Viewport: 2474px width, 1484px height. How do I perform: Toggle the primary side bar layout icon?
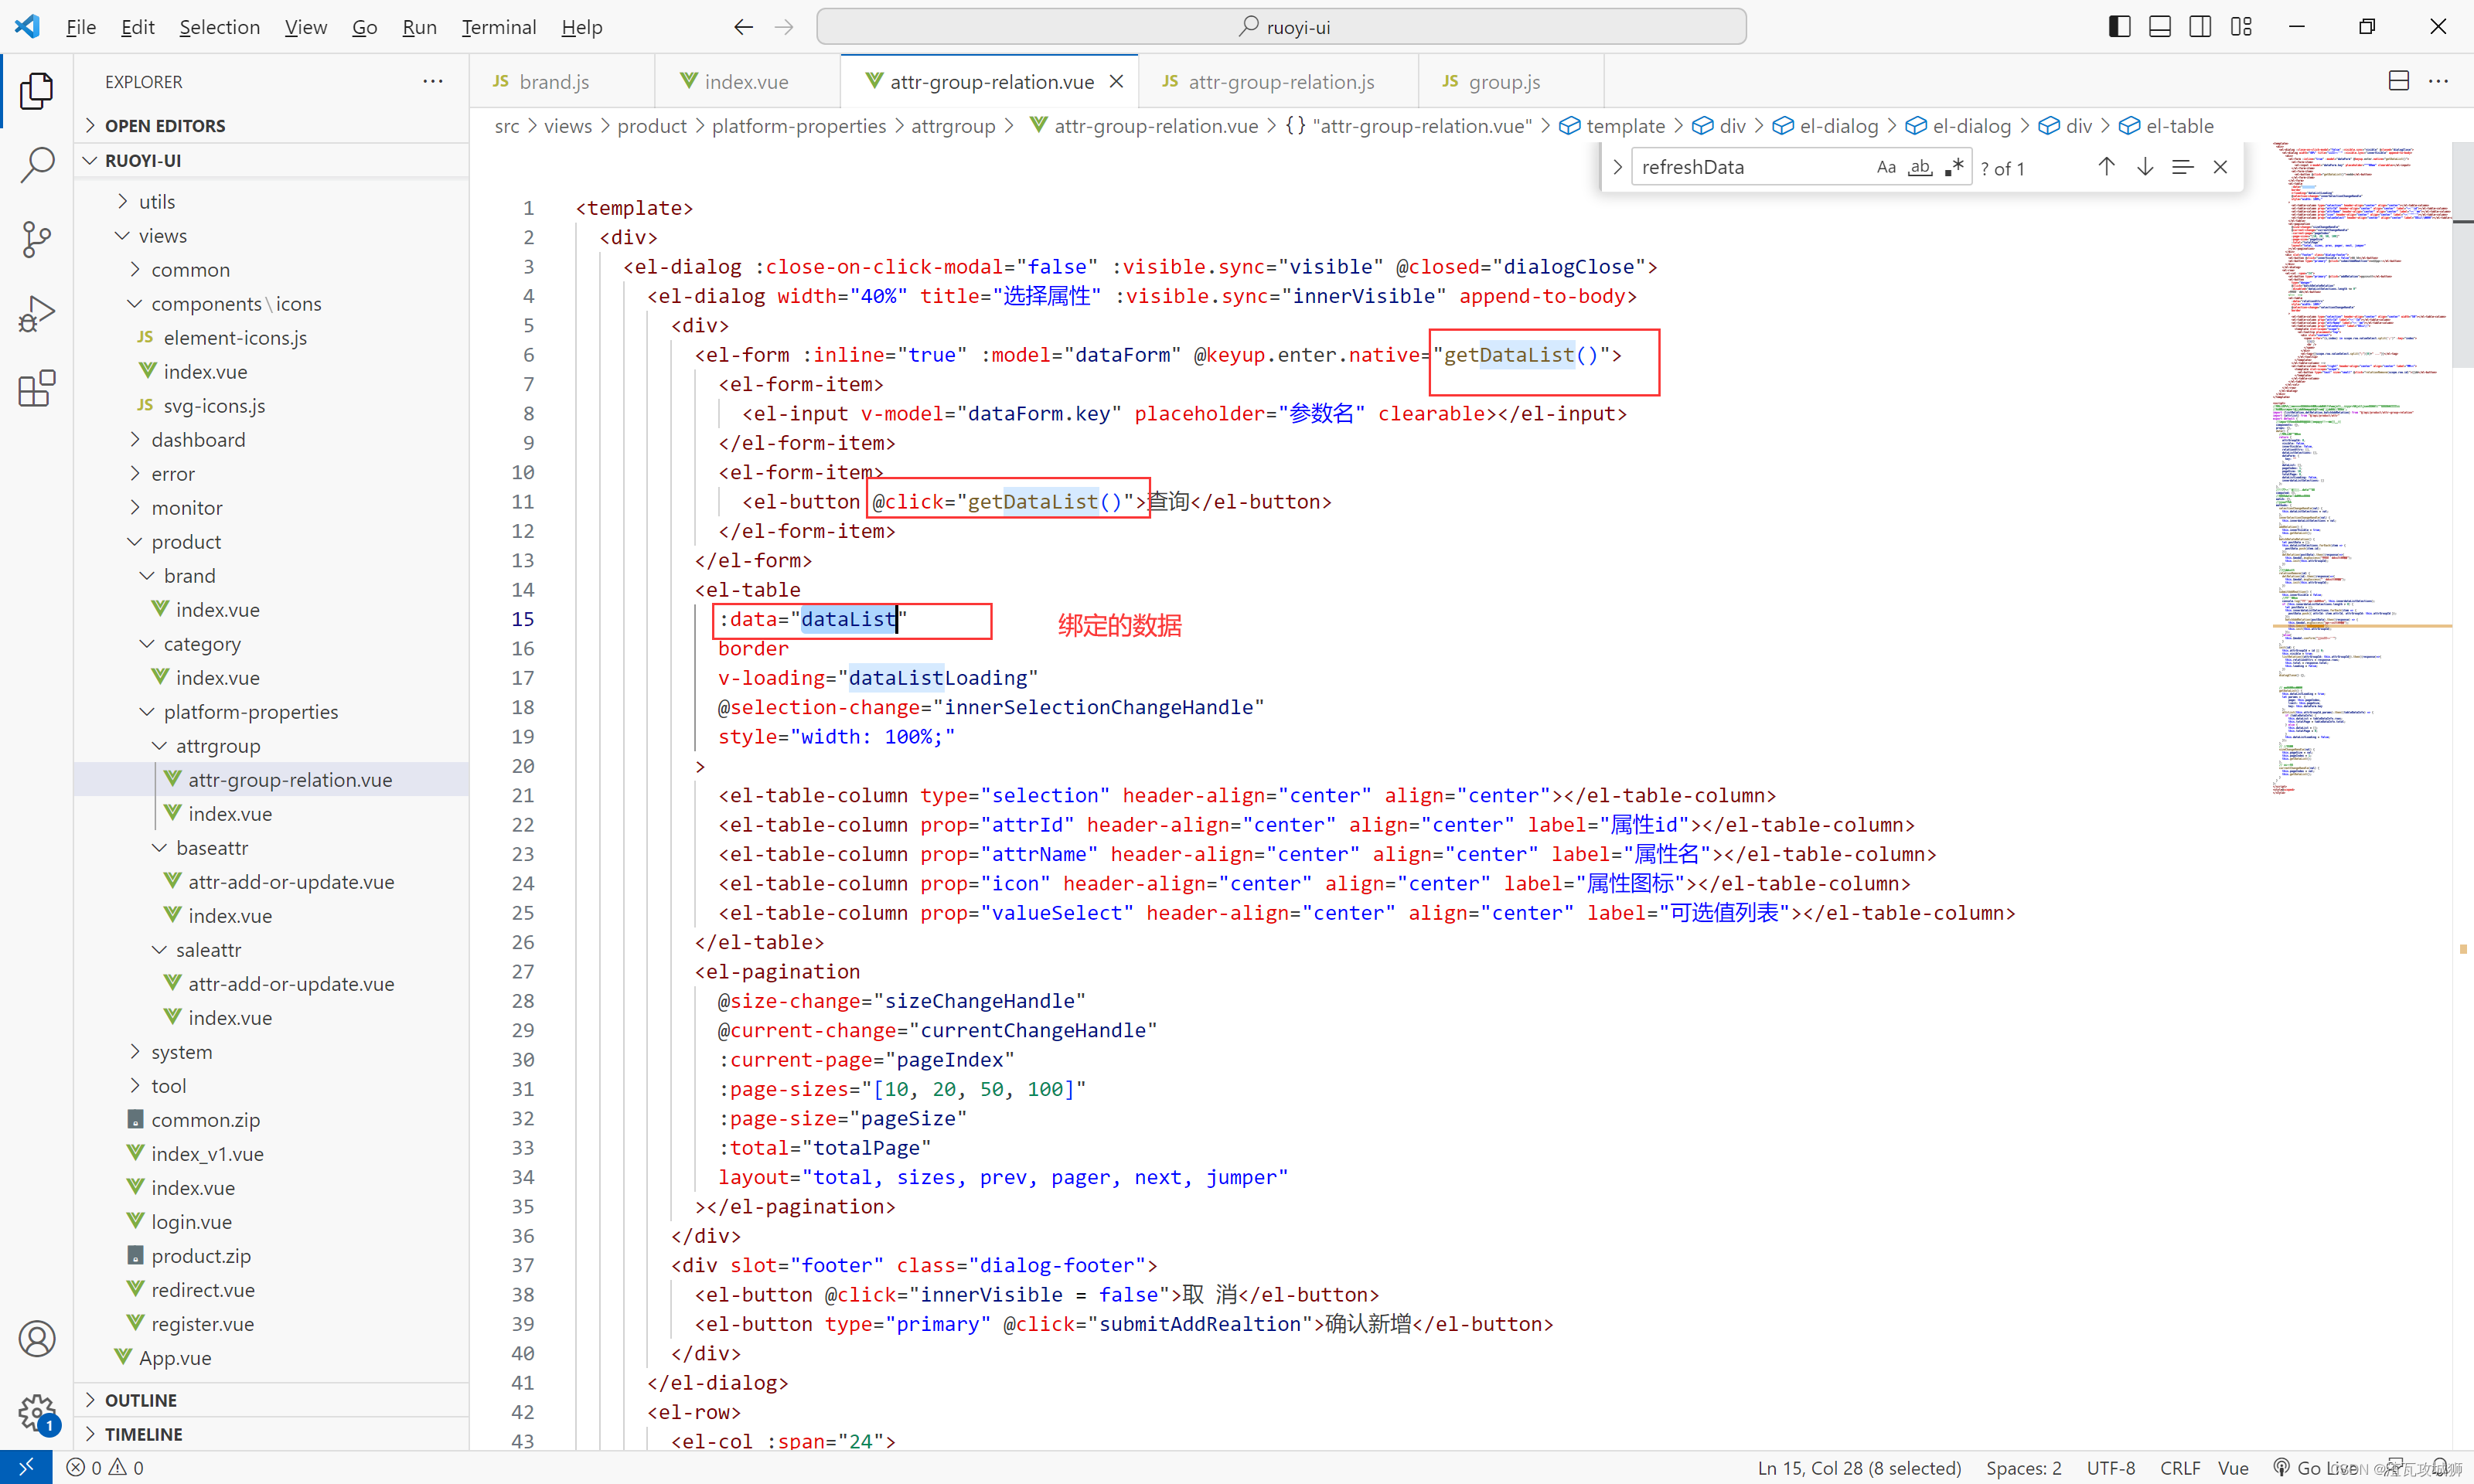click(x=2120, y=27)
